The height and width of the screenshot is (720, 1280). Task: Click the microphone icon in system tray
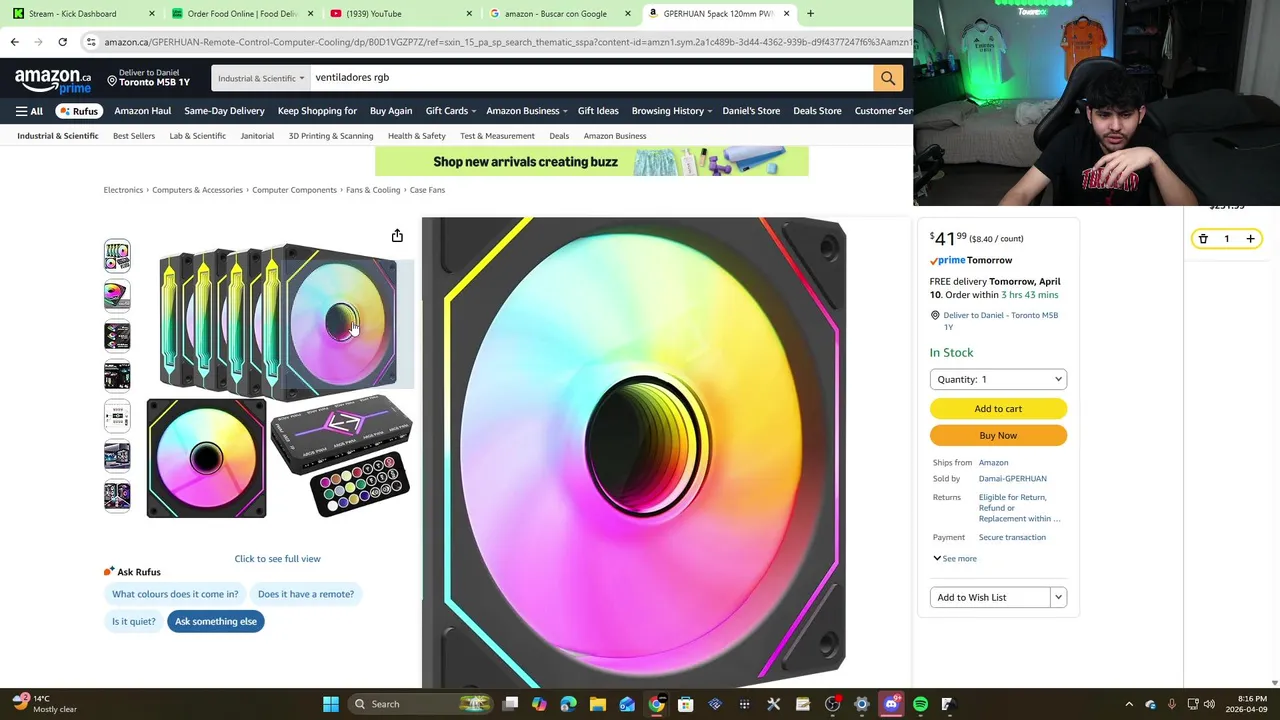coord(1171,704)
